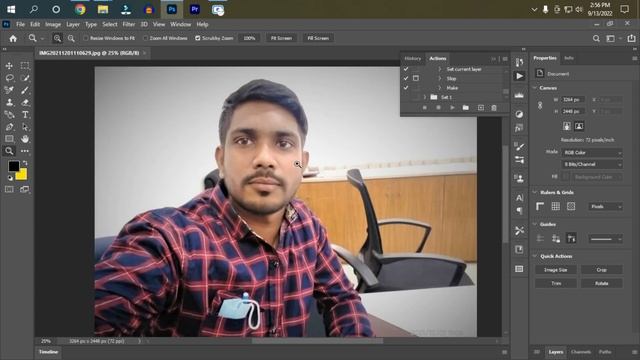Viewport: 640px width, 360px height.
Task: Delete action with trash icon
Action: click(494, 108)
